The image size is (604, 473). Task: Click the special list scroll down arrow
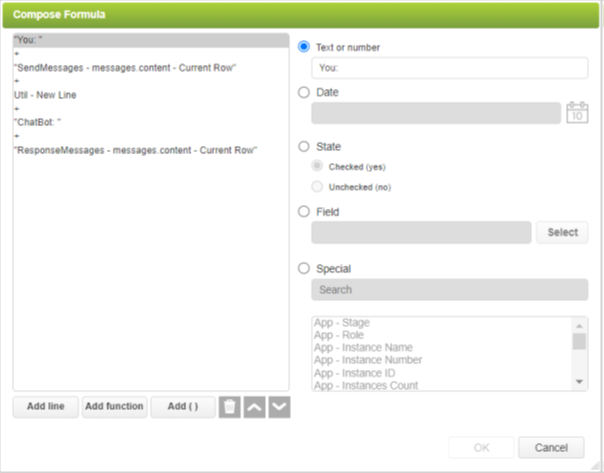(579, 381)
